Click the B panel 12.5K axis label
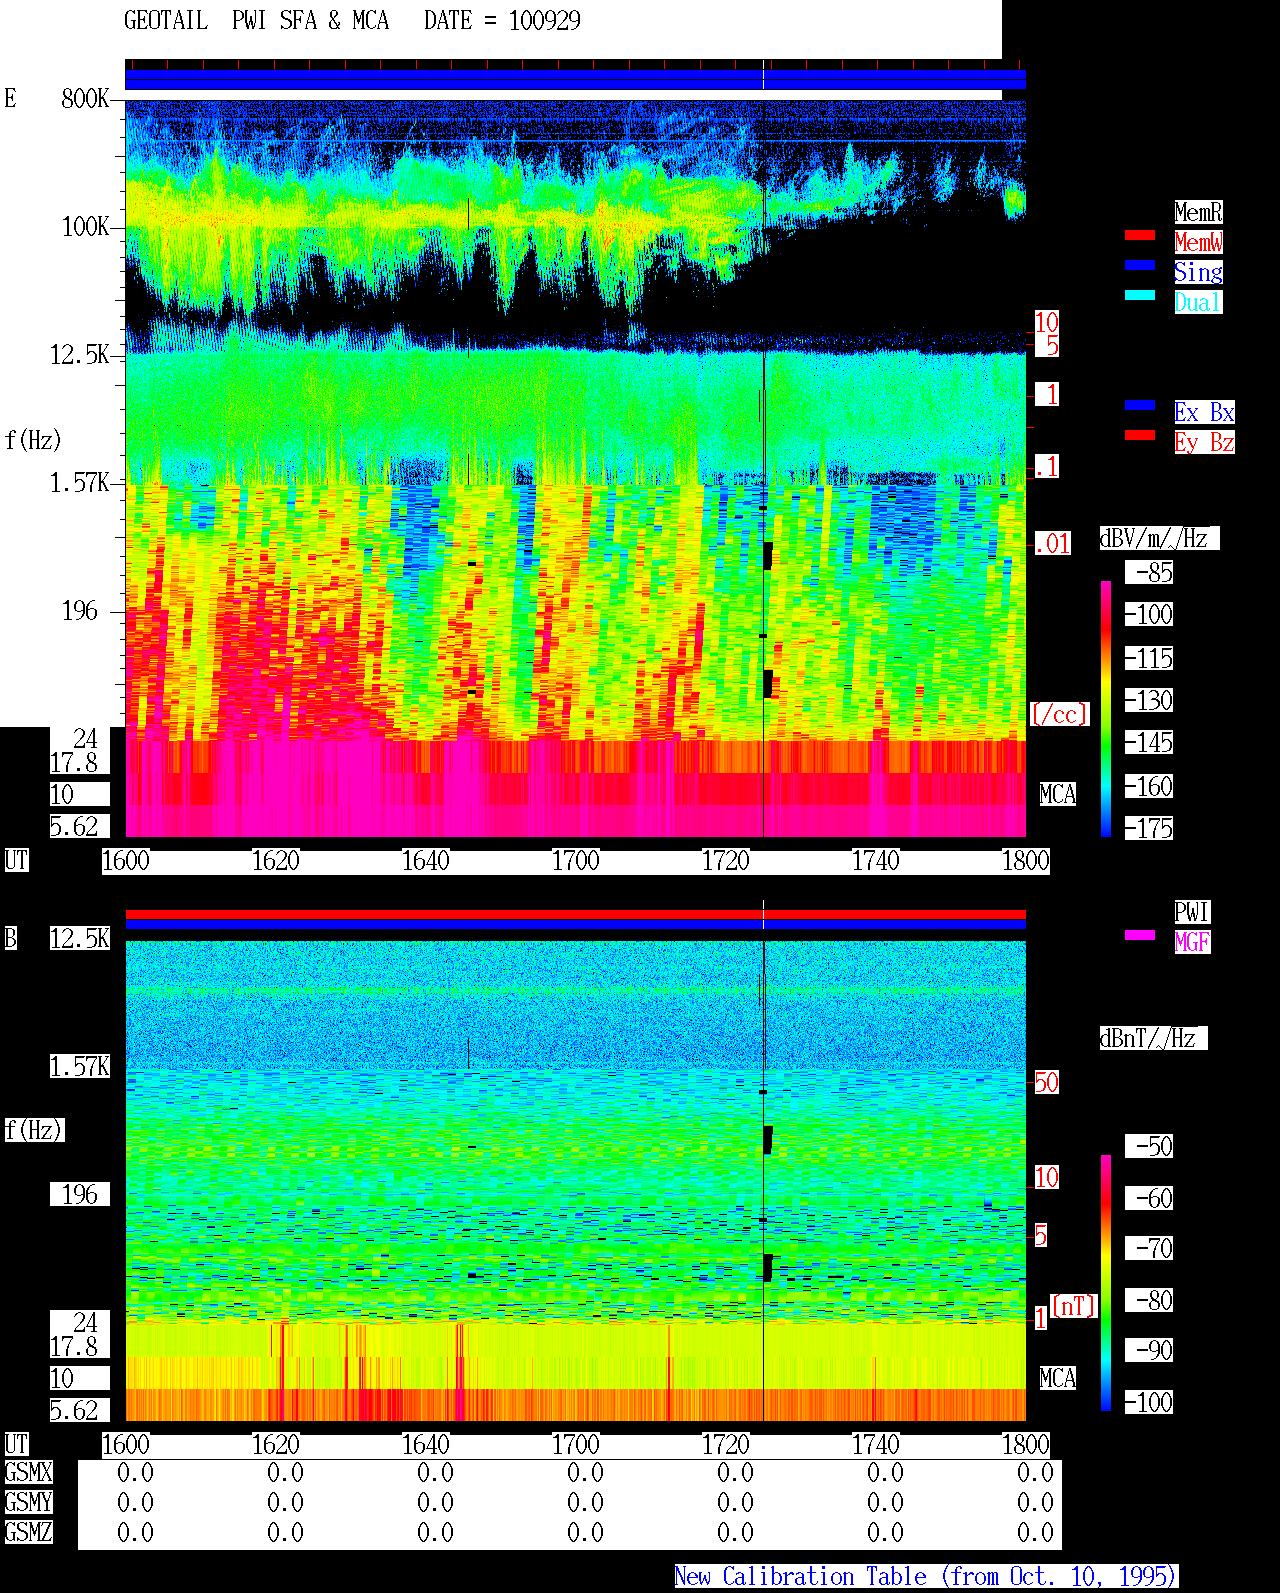Screen dimensions: 1280x1593 tap(80, 938)
